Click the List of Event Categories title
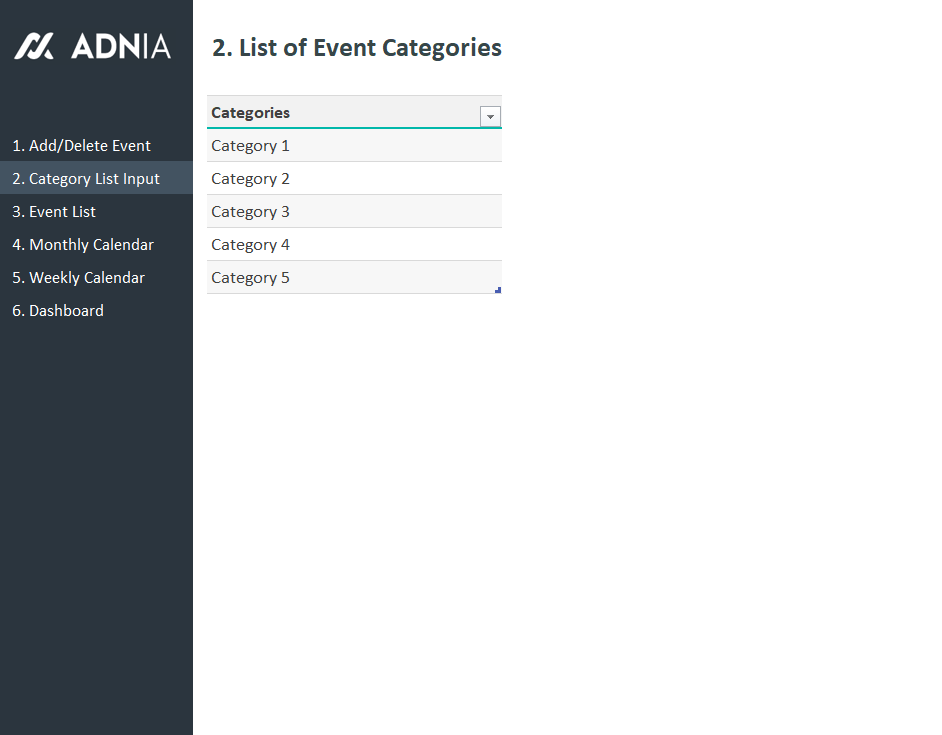Image resolution: width=942 pixels, height=735 pixels. pyautogui.click(x=357, y=48)
